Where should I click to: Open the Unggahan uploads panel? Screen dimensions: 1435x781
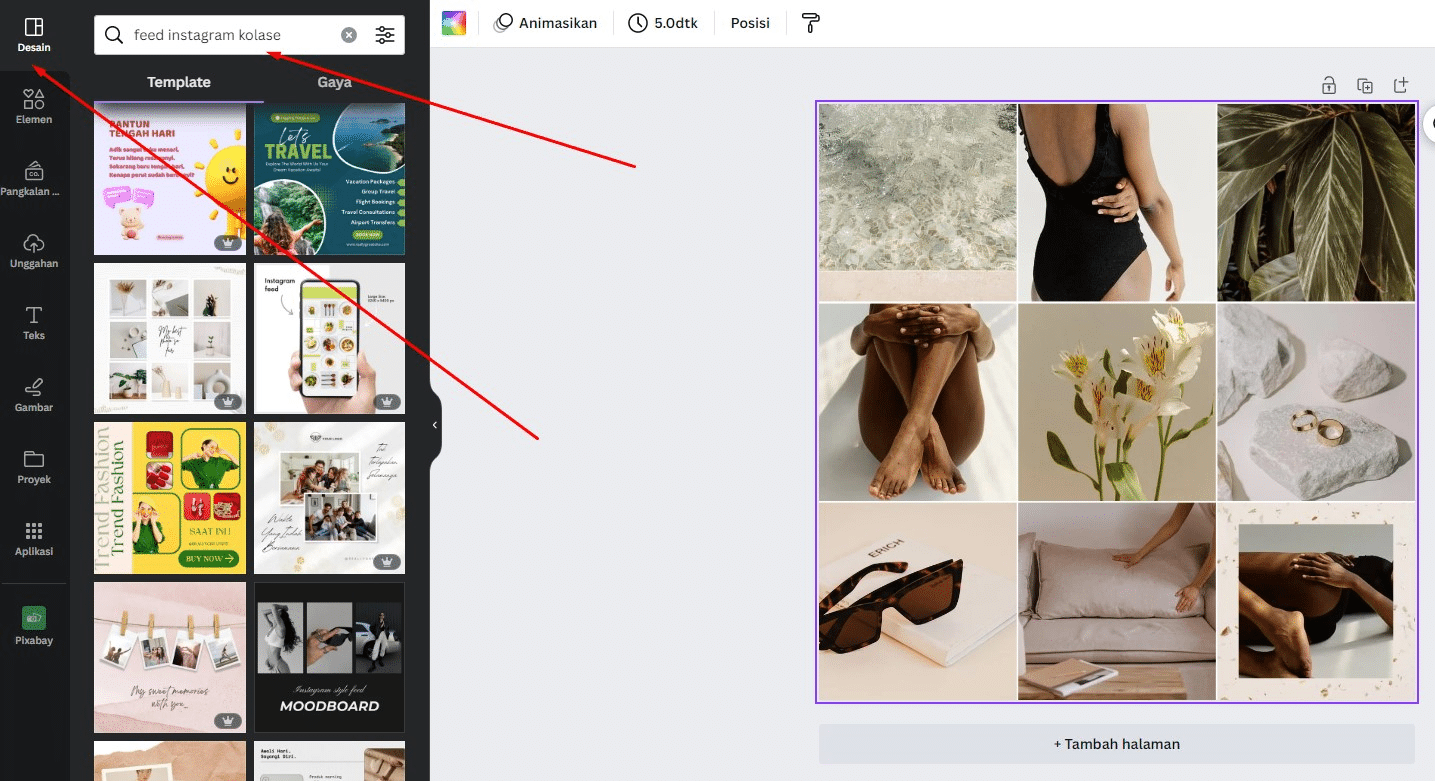point(33,248)
